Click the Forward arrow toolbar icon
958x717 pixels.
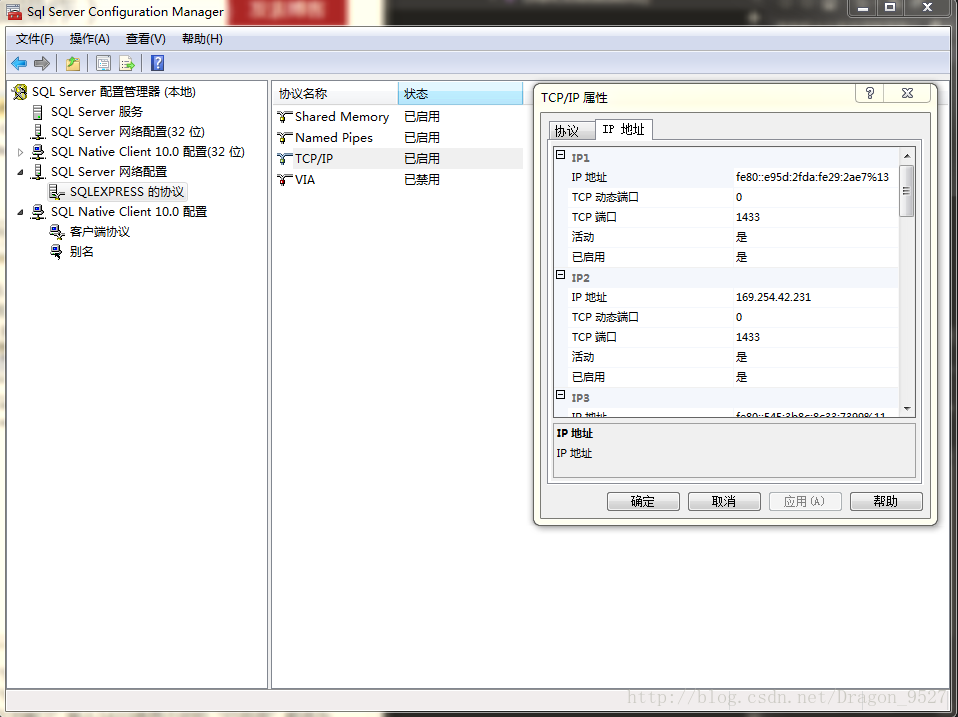pyautogui.click(x=42, y=63)
